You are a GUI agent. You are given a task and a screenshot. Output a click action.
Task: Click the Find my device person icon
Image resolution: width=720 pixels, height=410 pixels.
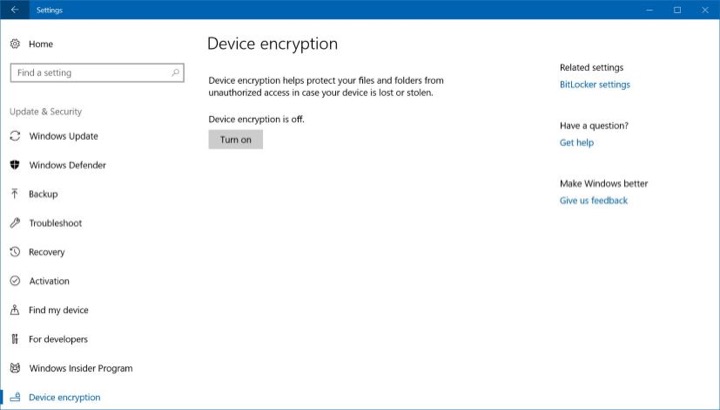coord(15,310)
